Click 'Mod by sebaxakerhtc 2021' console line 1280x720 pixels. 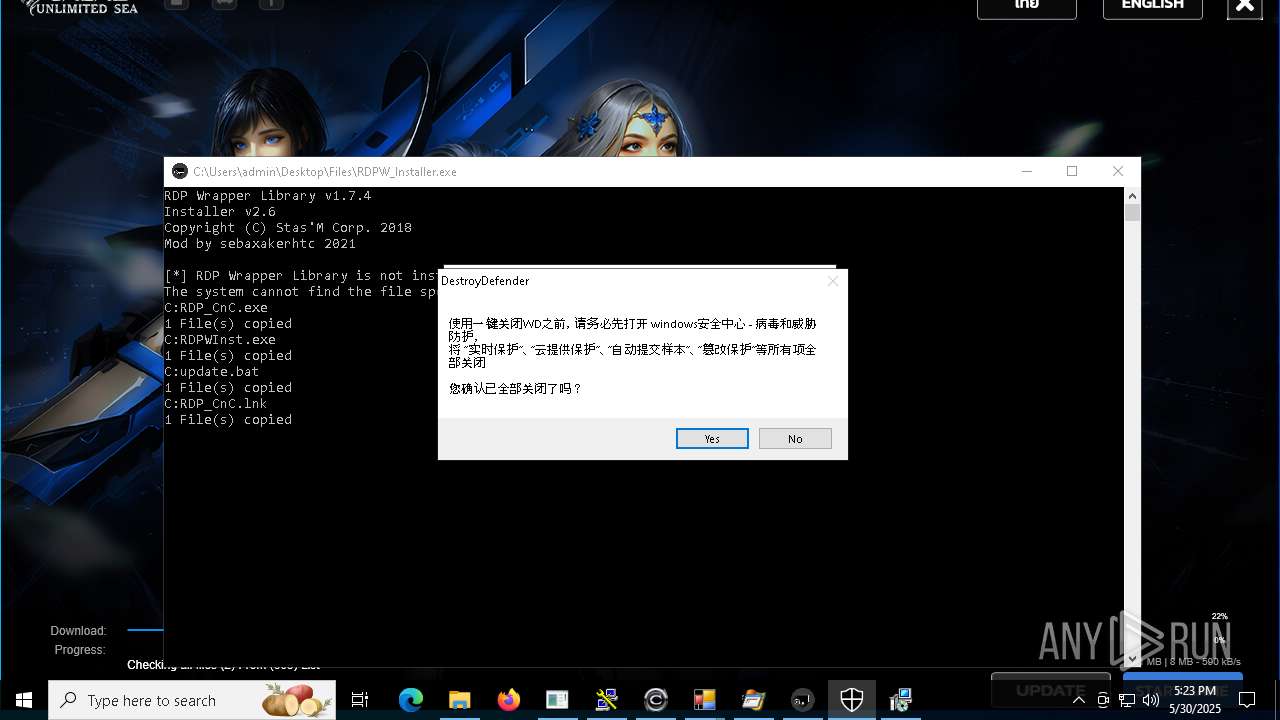(x=260, y=244)
